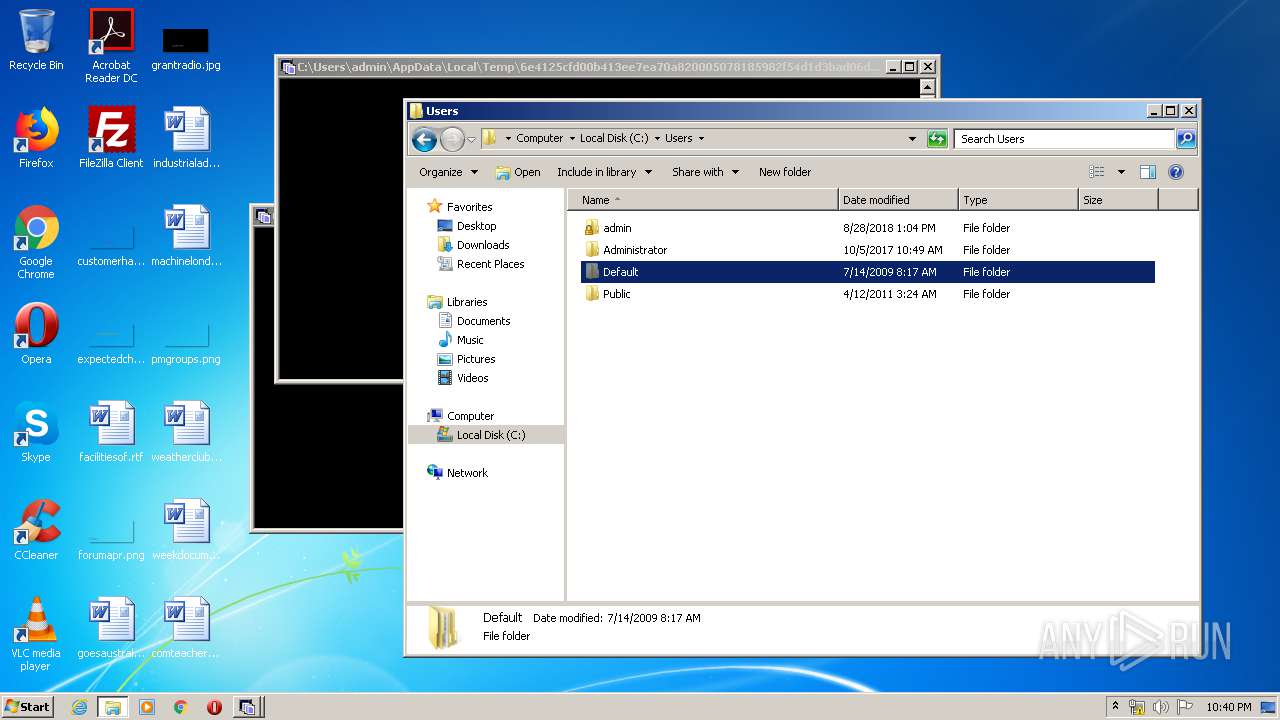Viewport: 1280px width, 720px height.
Task: Open Opera browser shortcut
Action: 36,334
